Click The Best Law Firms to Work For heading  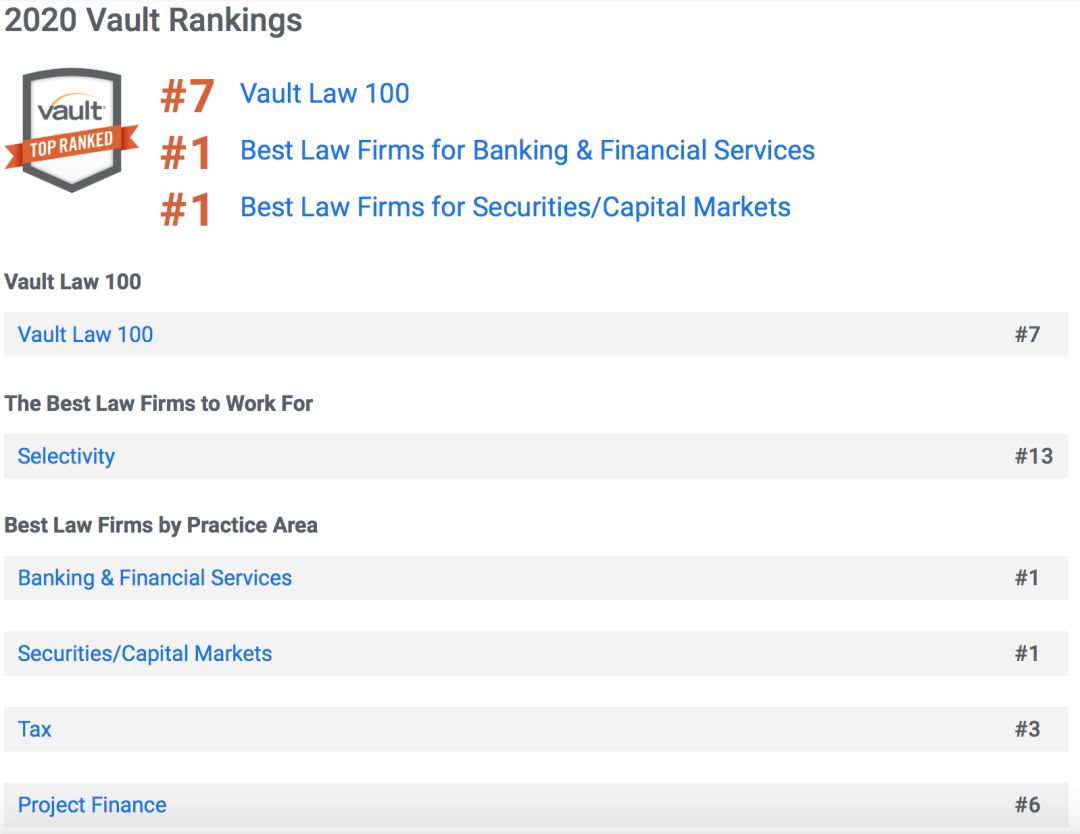coord(158,404)
